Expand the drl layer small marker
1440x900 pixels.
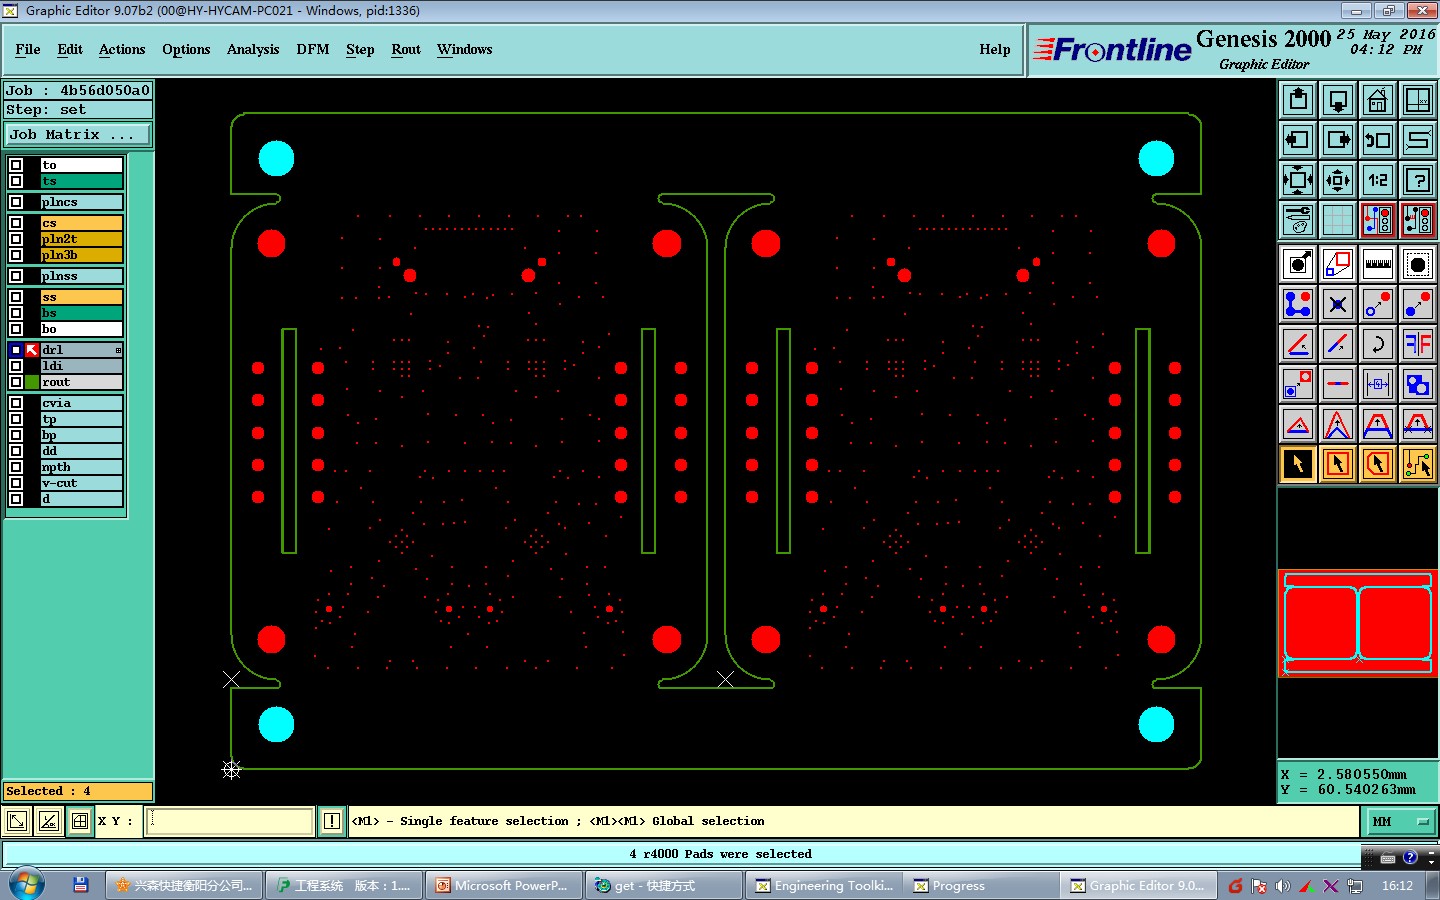pyautogui.click(x=118, y=350)
